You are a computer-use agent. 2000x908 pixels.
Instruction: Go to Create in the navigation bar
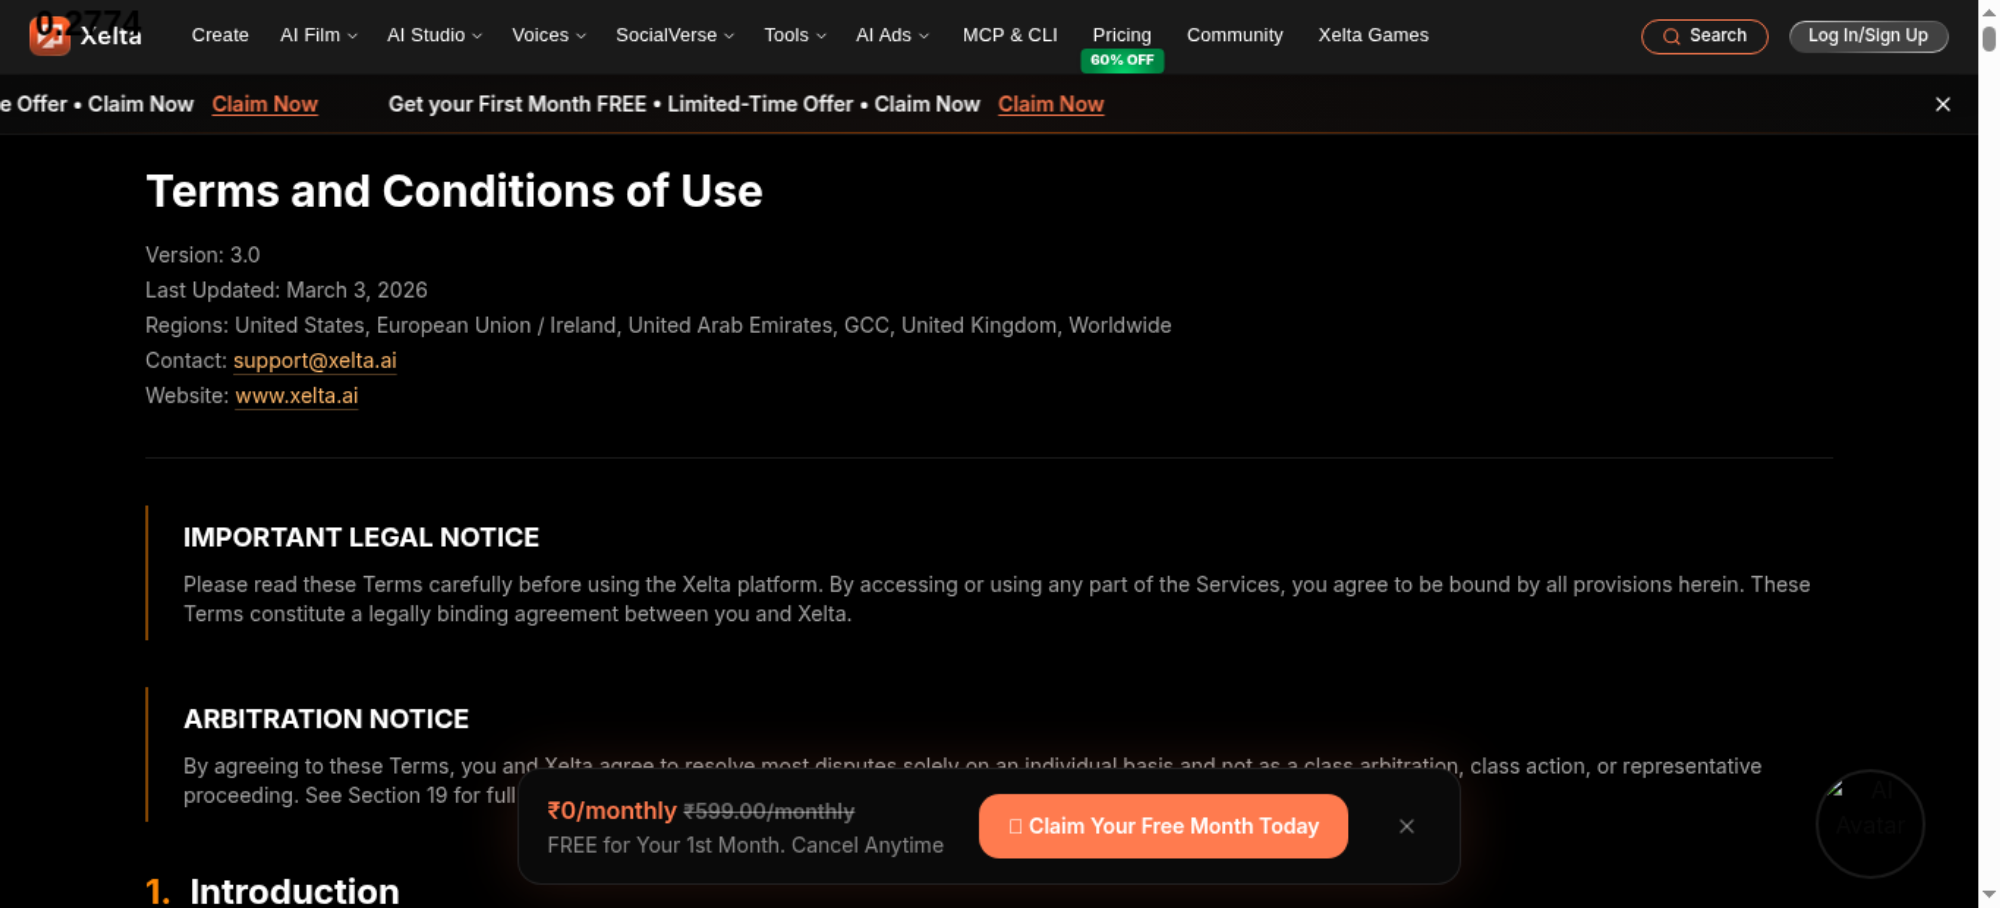(x=220, y=35)
